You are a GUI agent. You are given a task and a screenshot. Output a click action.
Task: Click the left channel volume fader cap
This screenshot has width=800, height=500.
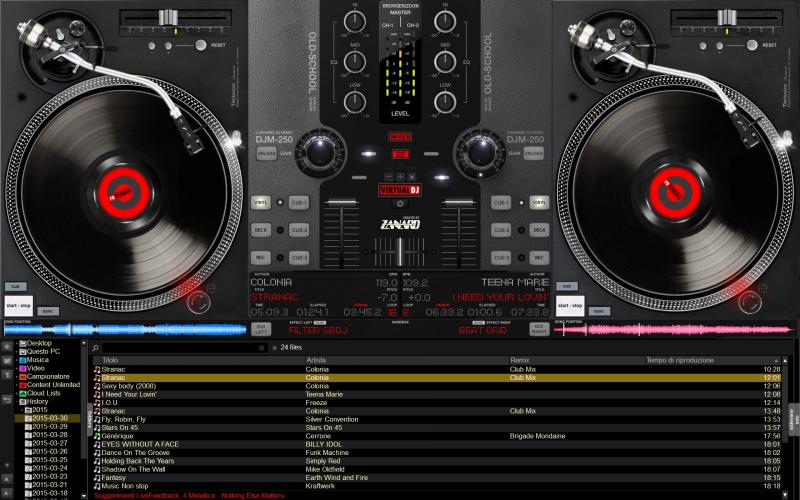341,203
